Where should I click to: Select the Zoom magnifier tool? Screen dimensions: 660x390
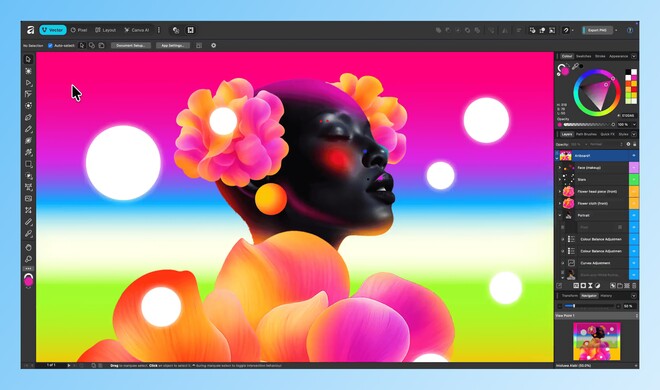coord(29,259)
